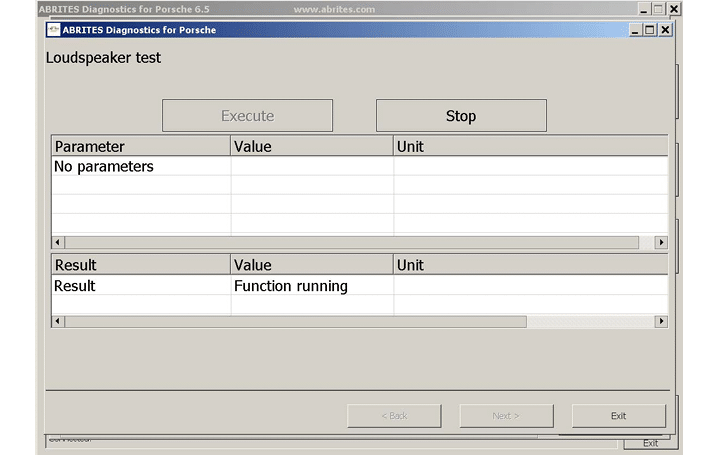The image size is (719, 455).
Task: Close the ABRITES Diagnostics for Porsche dialog
Action: [666, 30]
